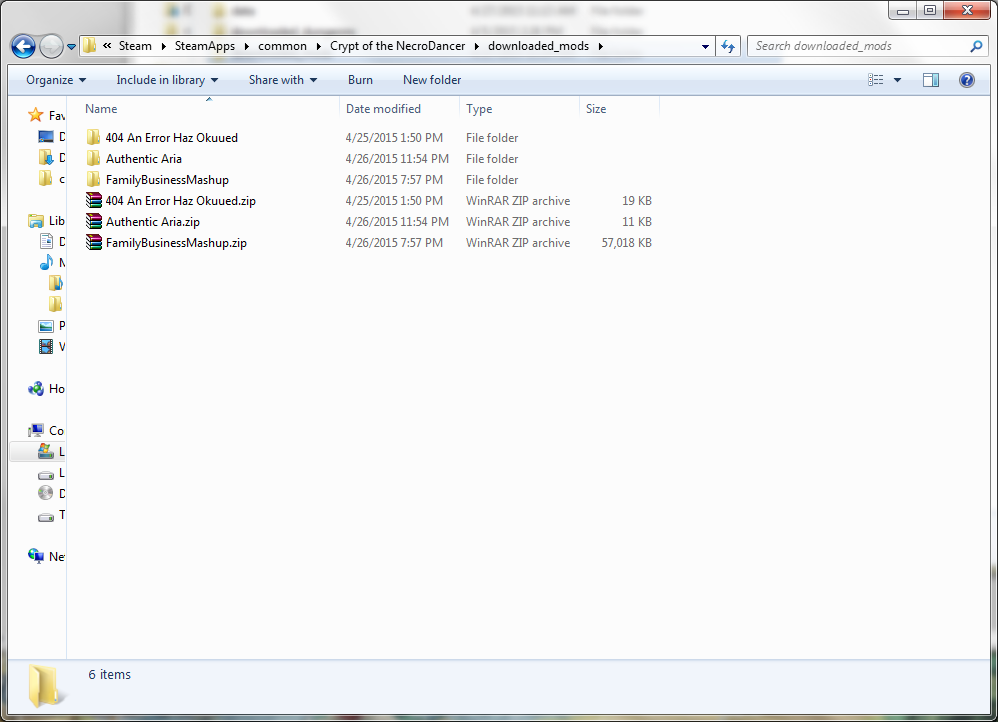Open the Downloads favorite folder icon
The width and height of the screenshot is (998, 722).
(x=46, y=157)
